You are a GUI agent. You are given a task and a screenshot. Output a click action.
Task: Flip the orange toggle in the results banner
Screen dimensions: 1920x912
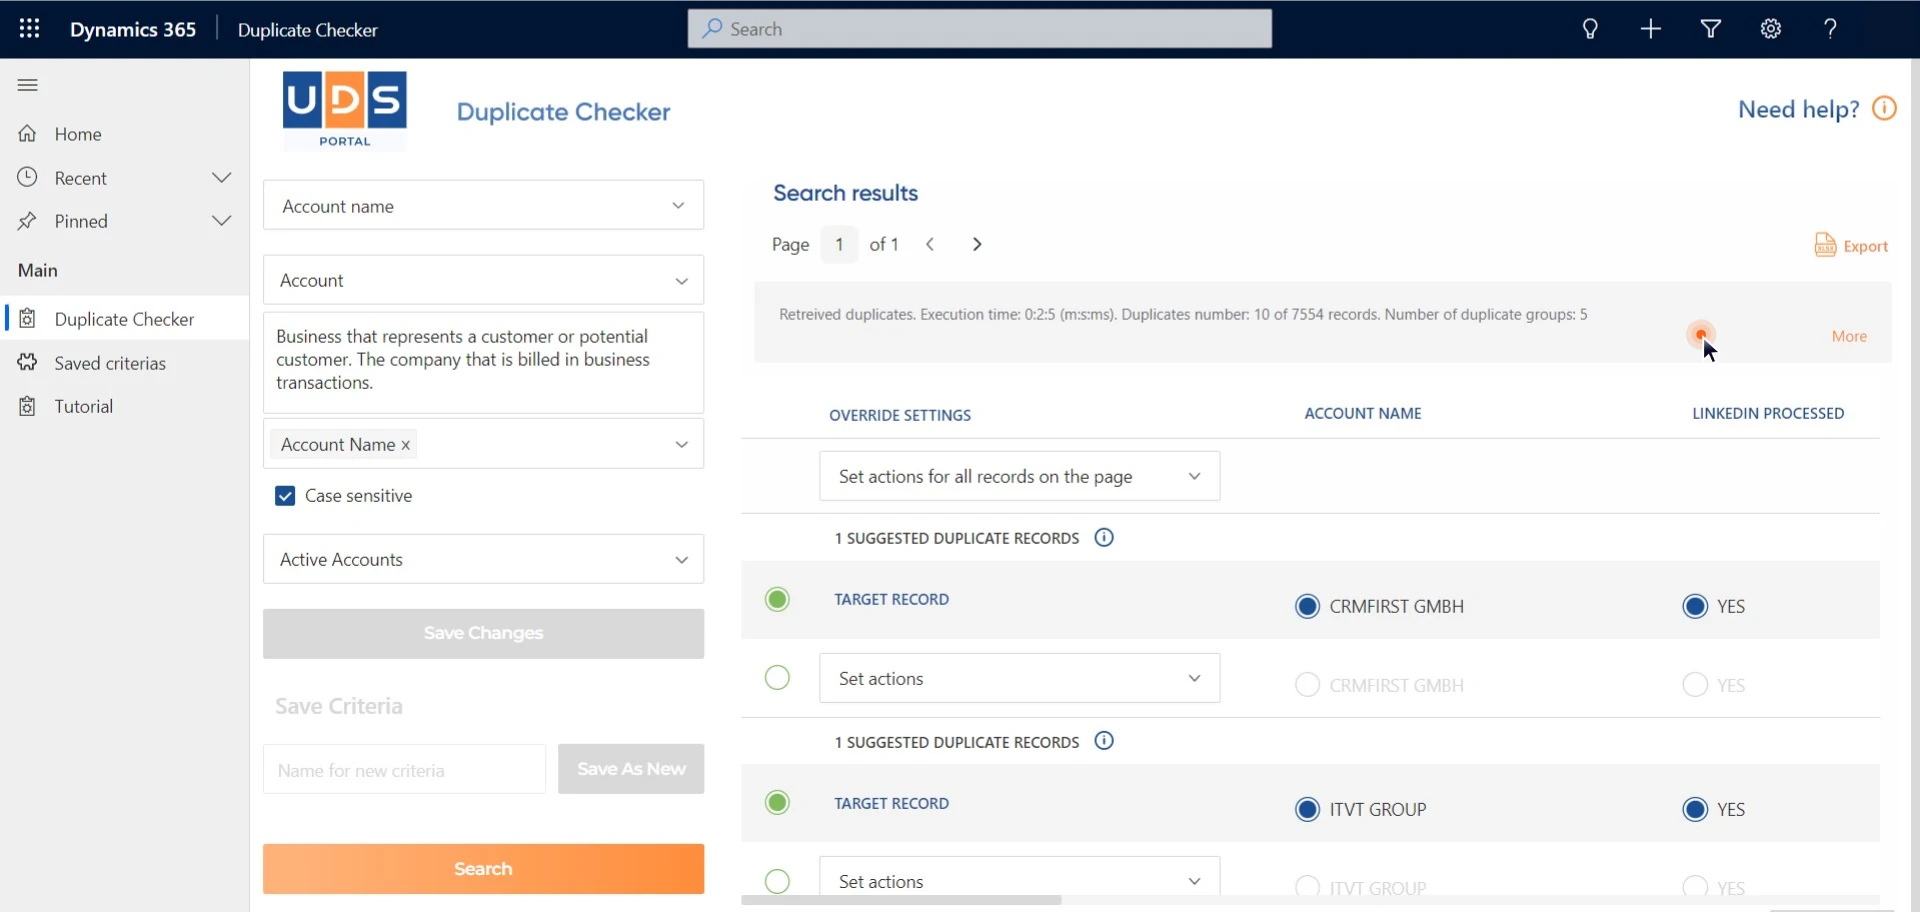pyautogui.click(x=1702, y=335)
